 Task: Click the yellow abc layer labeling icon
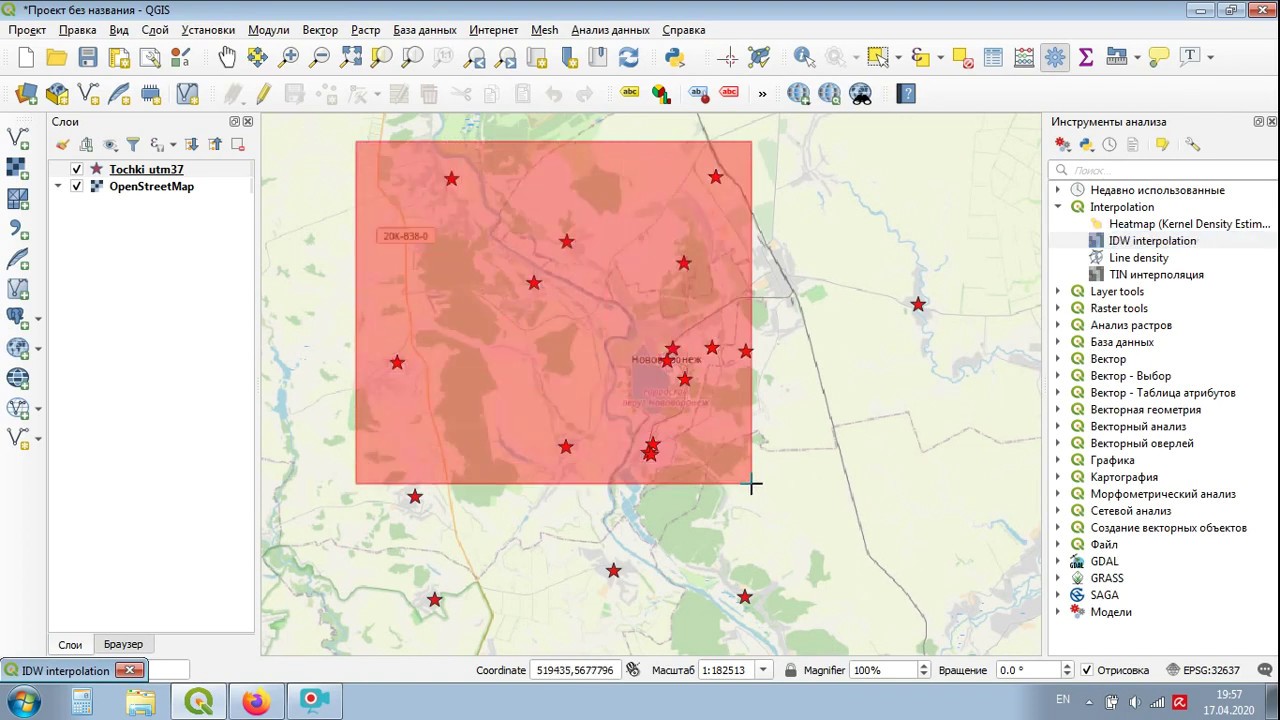(630, 93)
